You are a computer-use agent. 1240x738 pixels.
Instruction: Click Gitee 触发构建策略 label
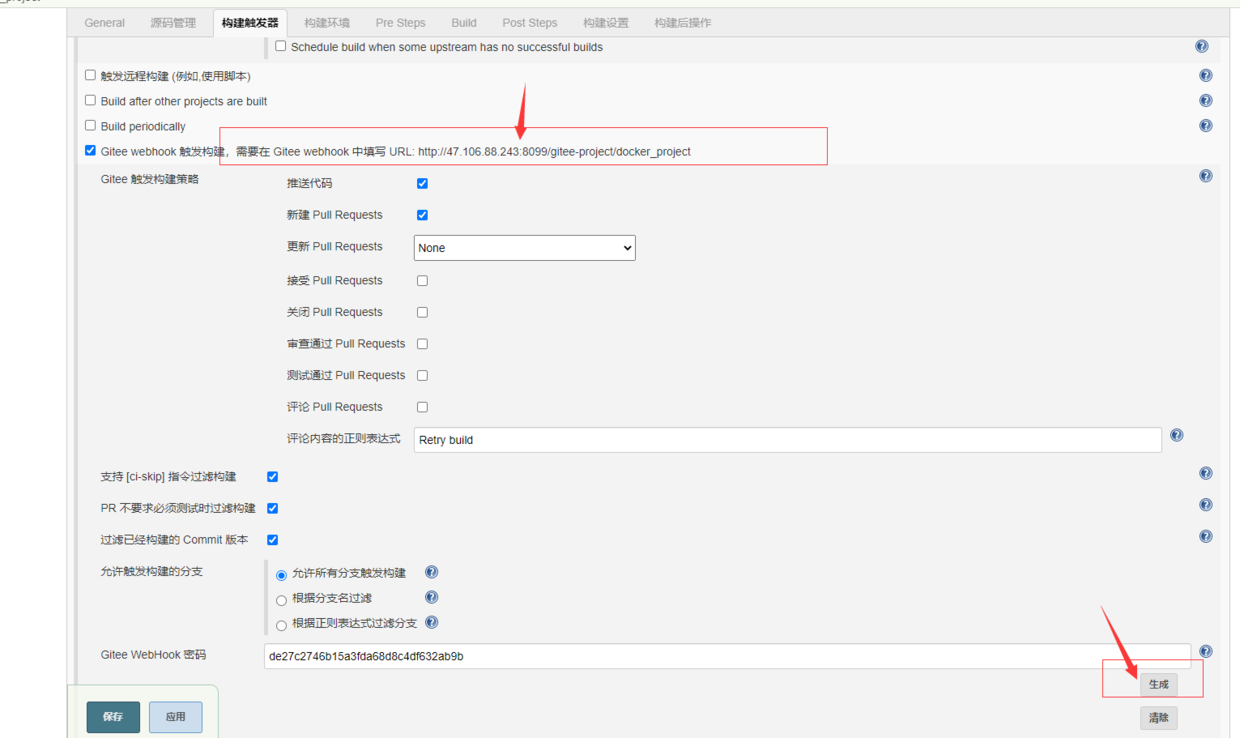tap(150, 180)
